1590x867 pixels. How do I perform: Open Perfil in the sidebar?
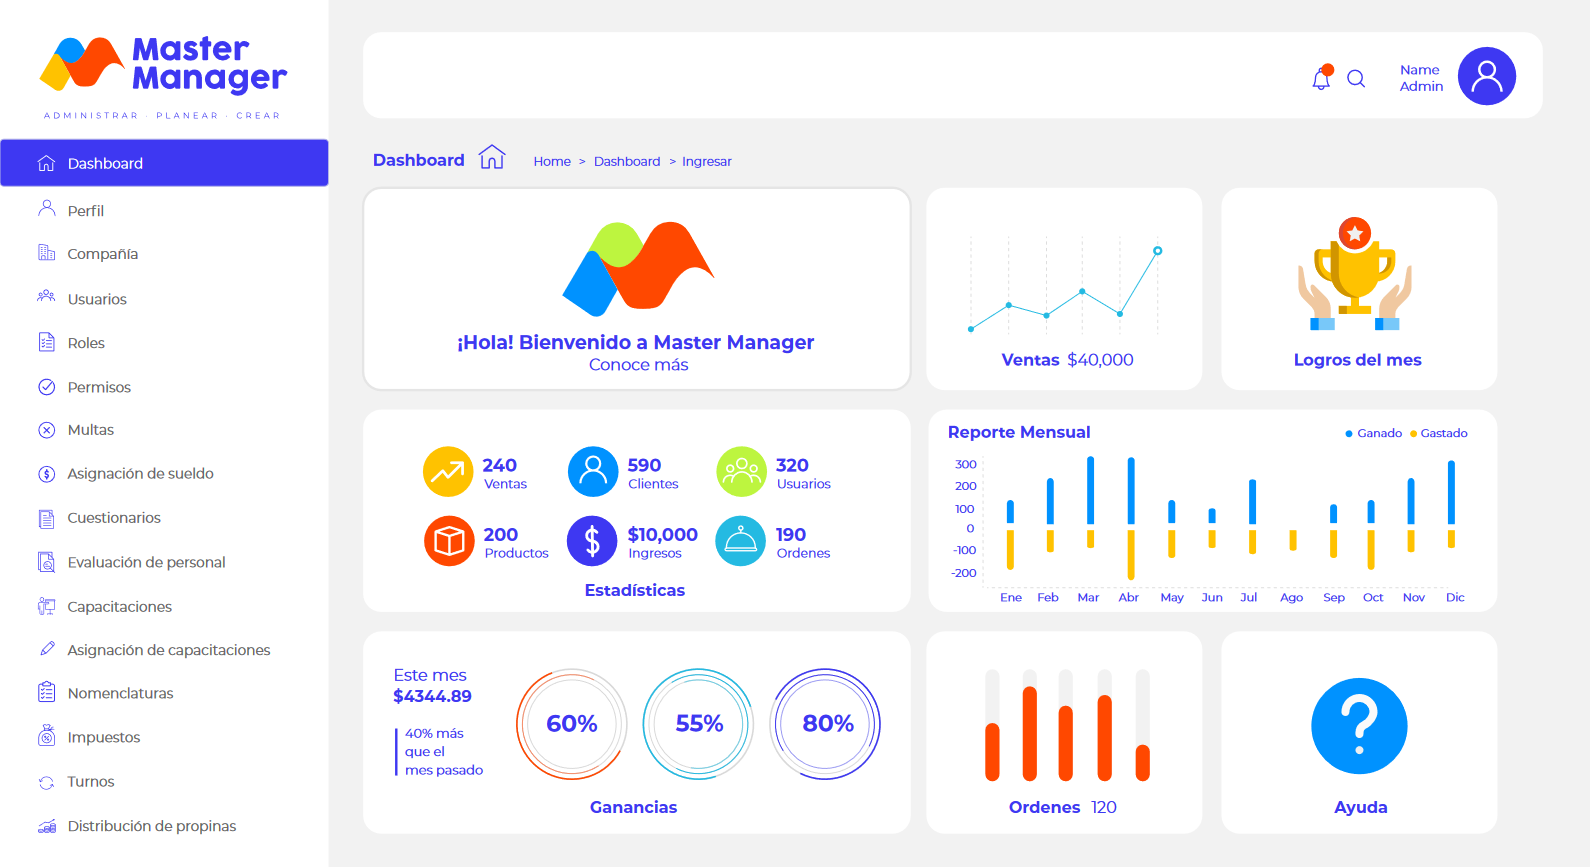(86, 211)
